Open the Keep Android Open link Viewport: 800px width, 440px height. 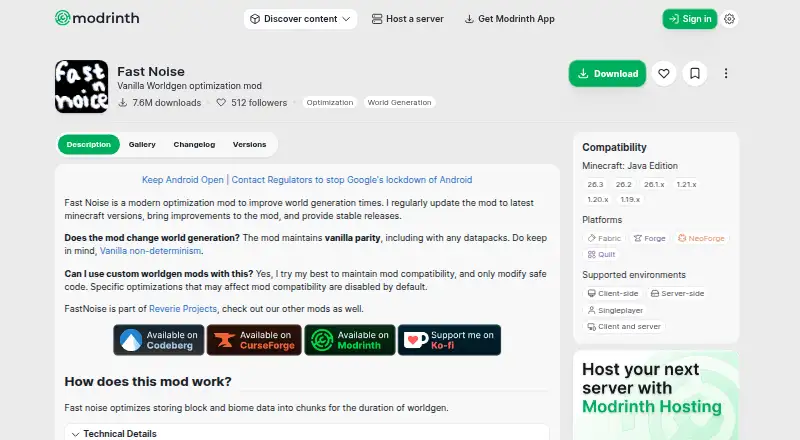click(183, 180)
